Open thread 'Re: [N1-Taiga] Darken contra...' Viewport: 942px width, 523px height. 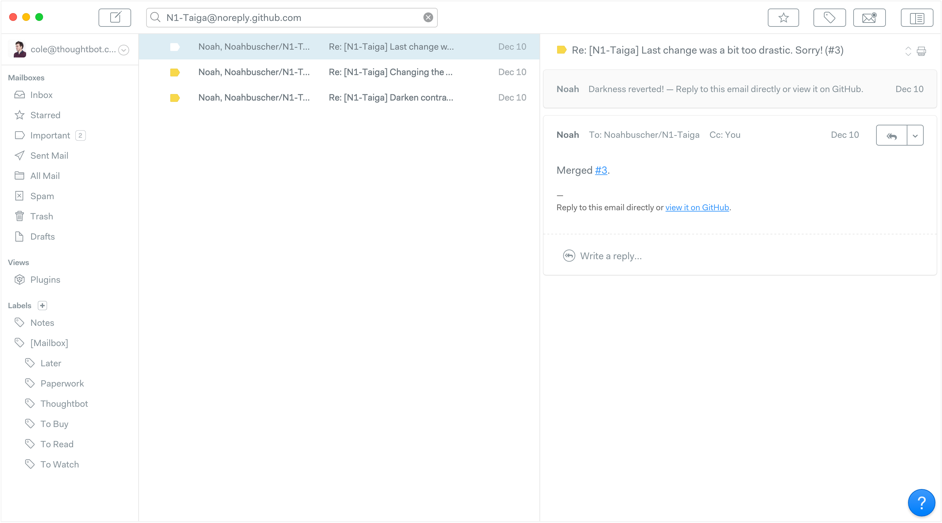339,97
